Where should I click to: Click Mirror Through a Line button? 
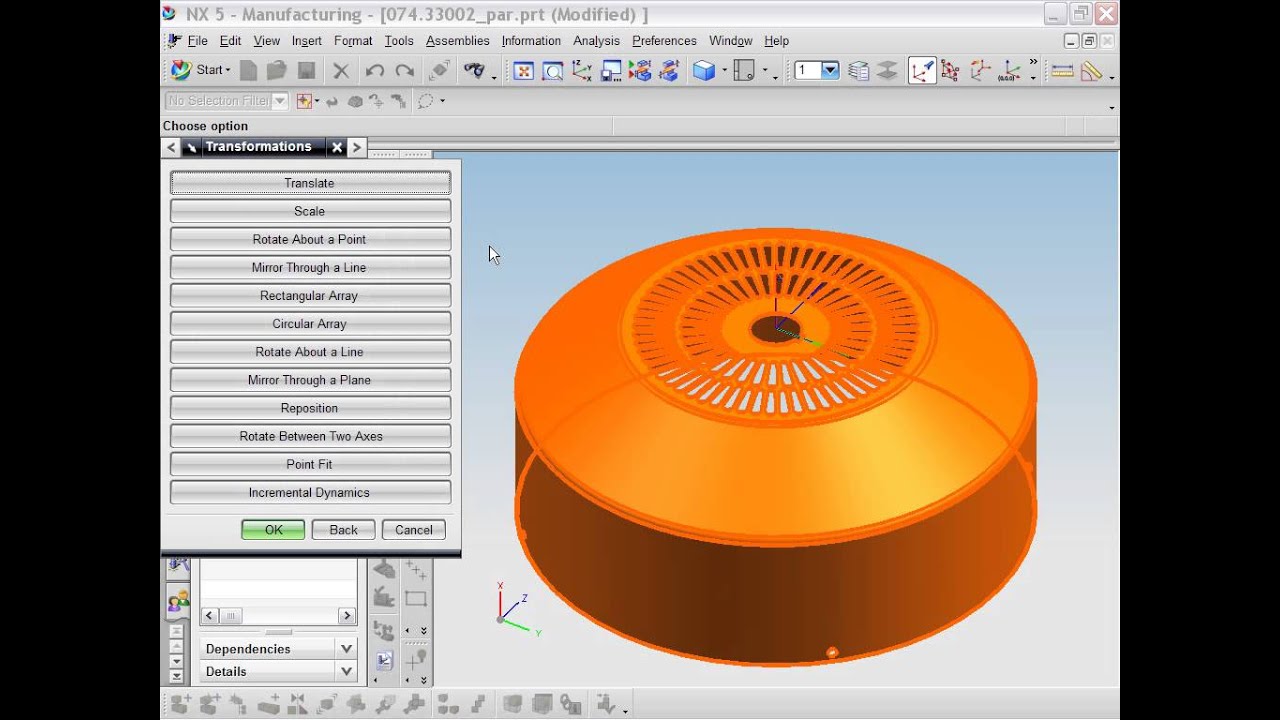[x=310, y=267]
